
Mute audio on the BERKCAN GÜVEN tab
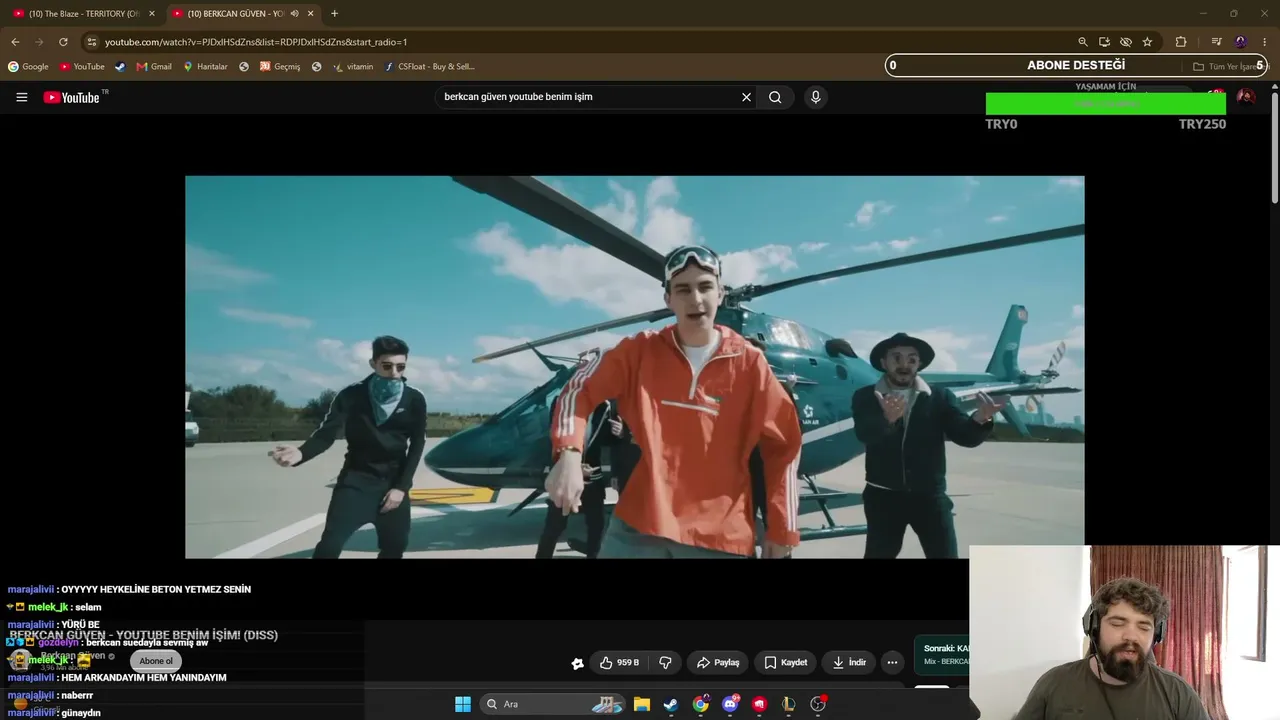click(x=294, y=13)
